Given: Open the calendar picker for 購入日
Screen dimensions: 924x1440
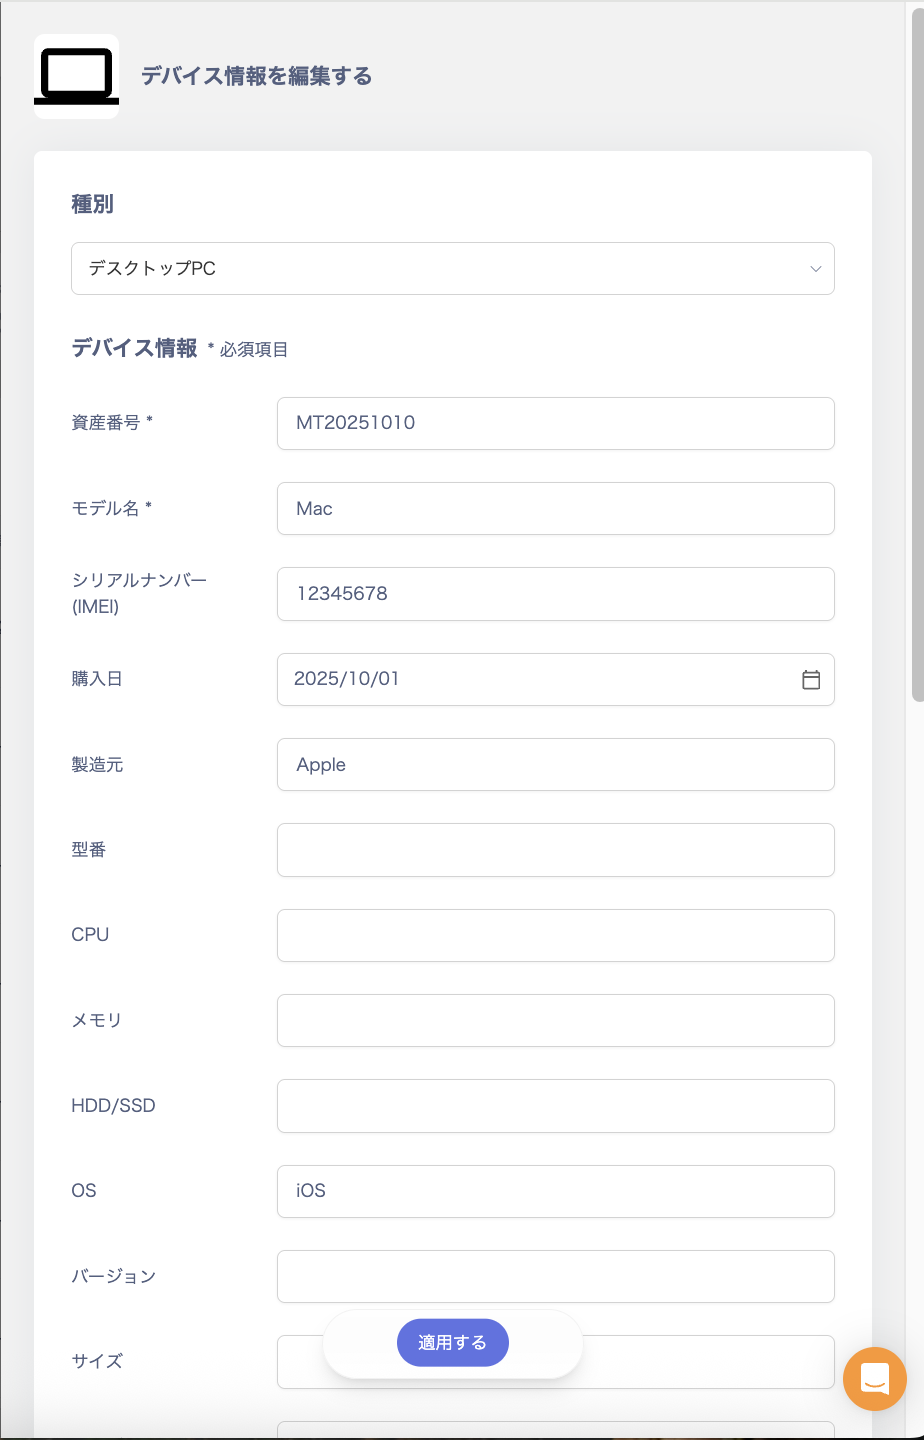Looking at the screenshot, I should tap(811, 680).
